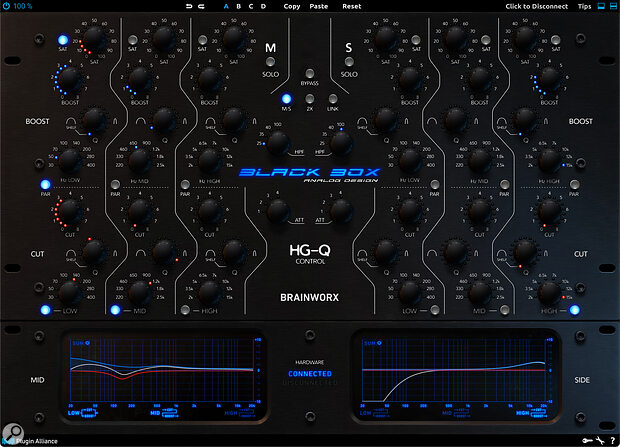
Task: Click the Mid low band CUT knob
Action: (x=70, y=212)
